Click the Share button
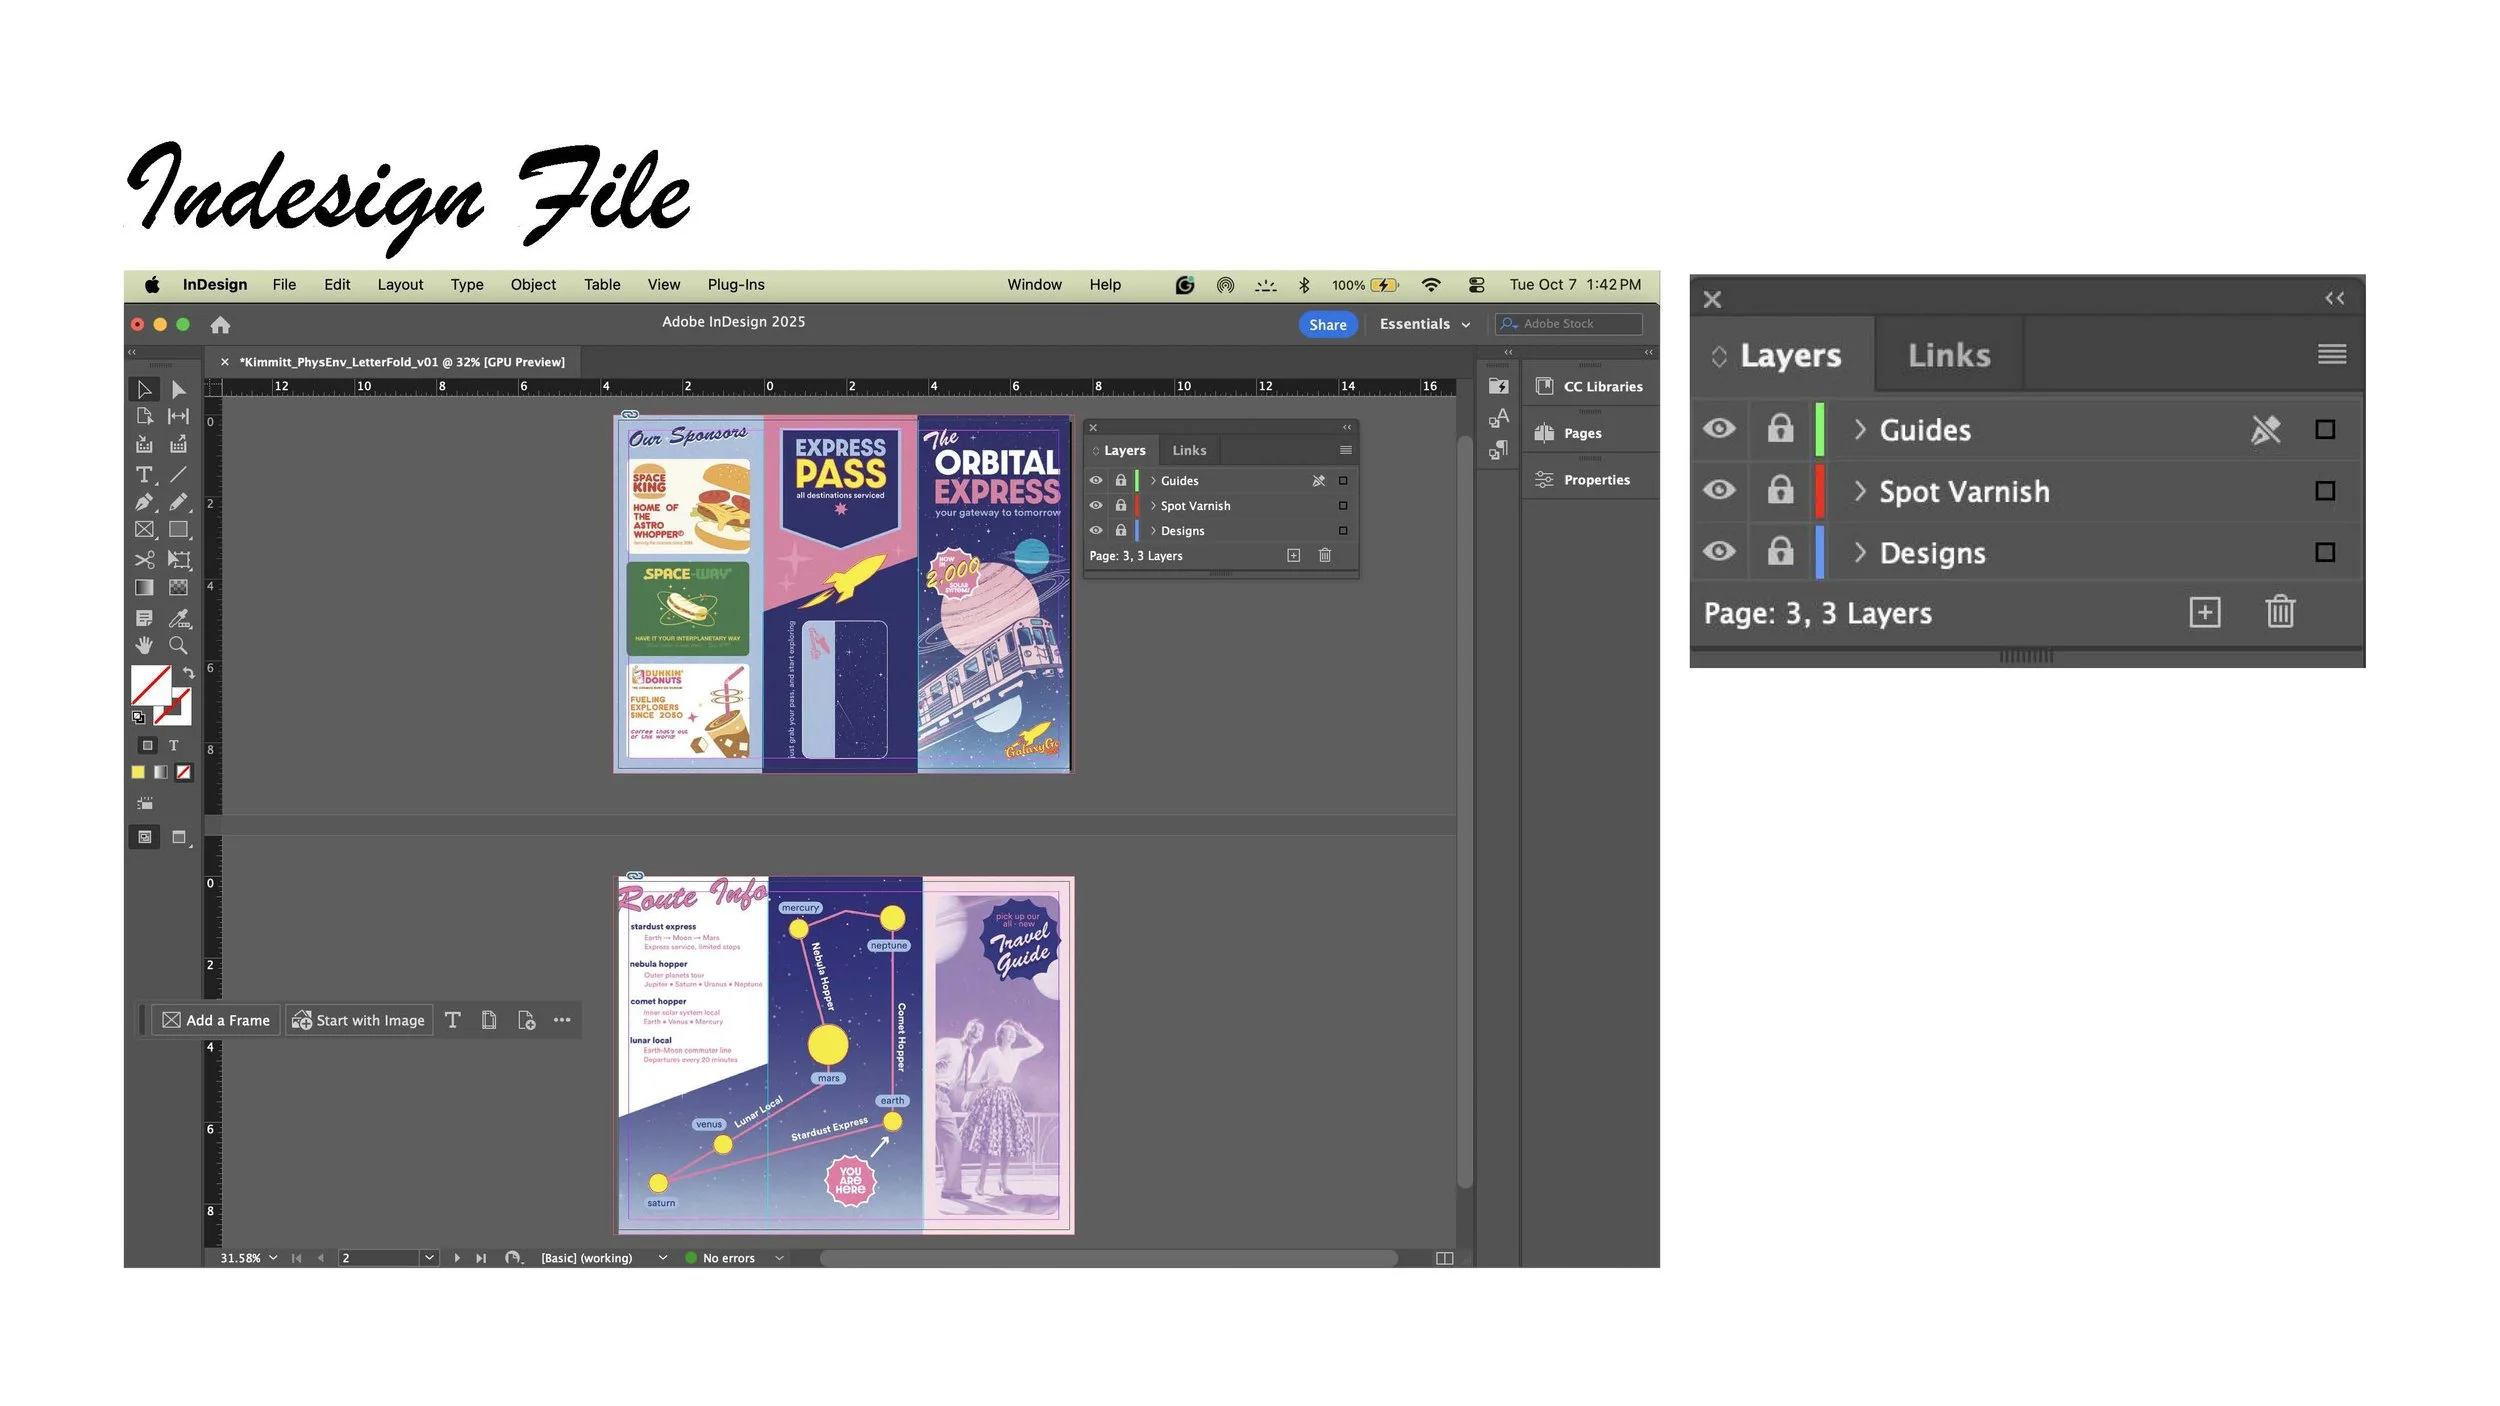The width and height of the screenshot is (2500, 1406). pyautogui.click(x=1327, y=325)
